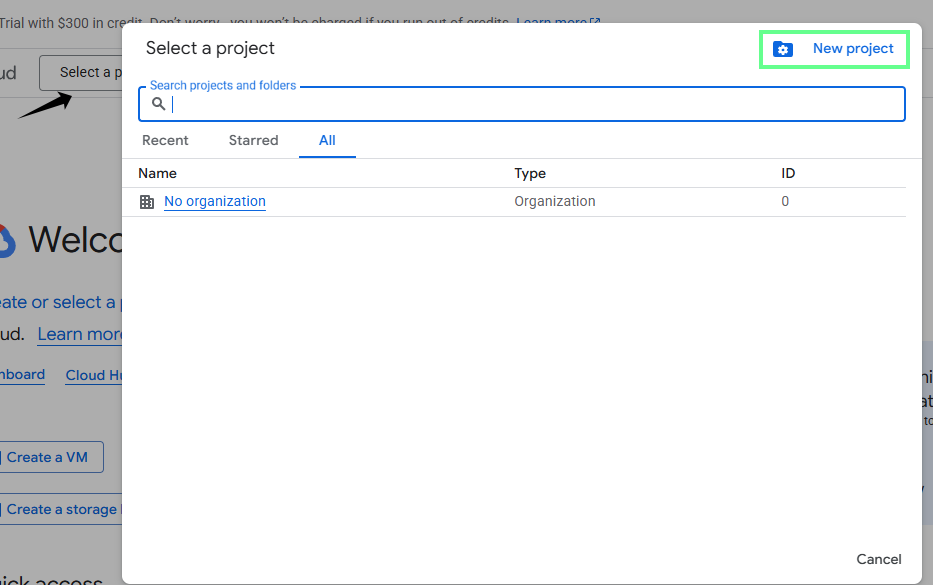The height and width of the screenshot is (585, 933).
Task: Click the building icon beside No organization
Action: pyautogui.click(x=147, y=201)
